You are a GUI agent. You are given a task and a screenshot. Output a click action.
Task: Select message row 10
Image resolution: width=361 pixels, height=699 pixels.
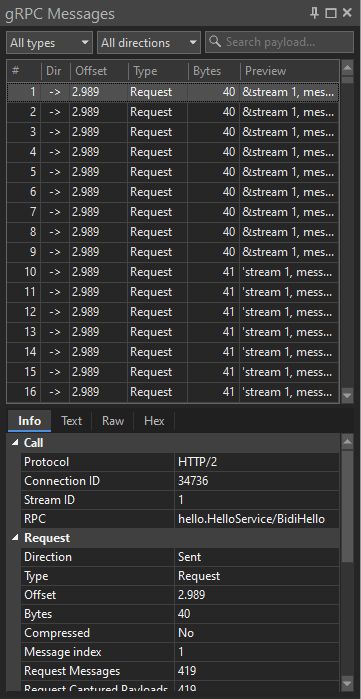tap(173, 272)
